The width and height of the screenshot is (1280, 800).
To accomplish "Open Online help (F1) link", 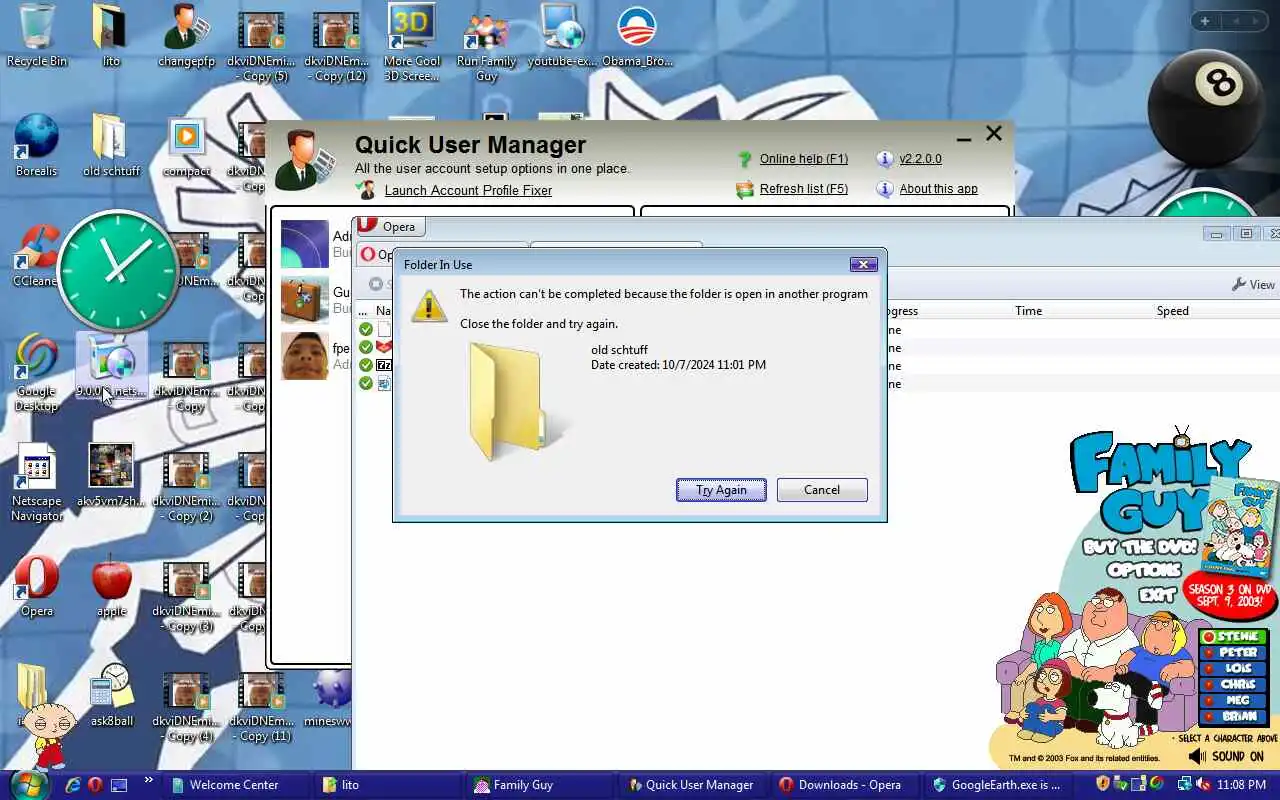I will click(x=804, y=159).
